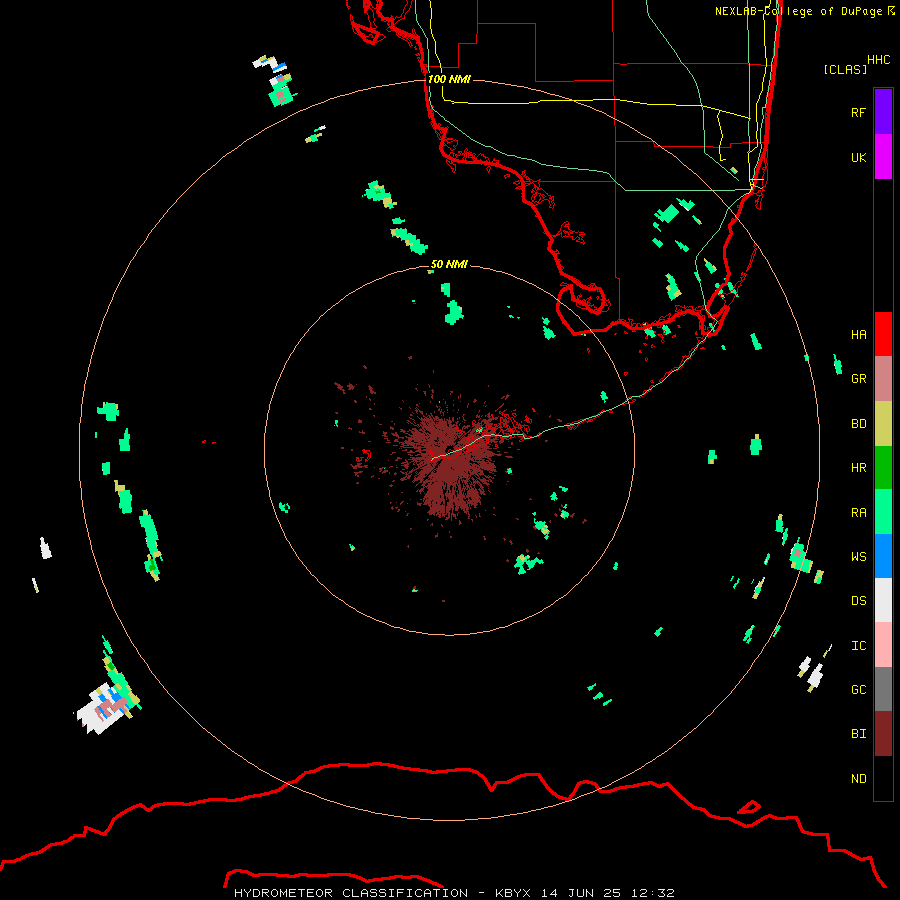Pick the HR heavy rain green swatch
The width and height of the screenshot is (900, 900).
click(x=883, y=468)
